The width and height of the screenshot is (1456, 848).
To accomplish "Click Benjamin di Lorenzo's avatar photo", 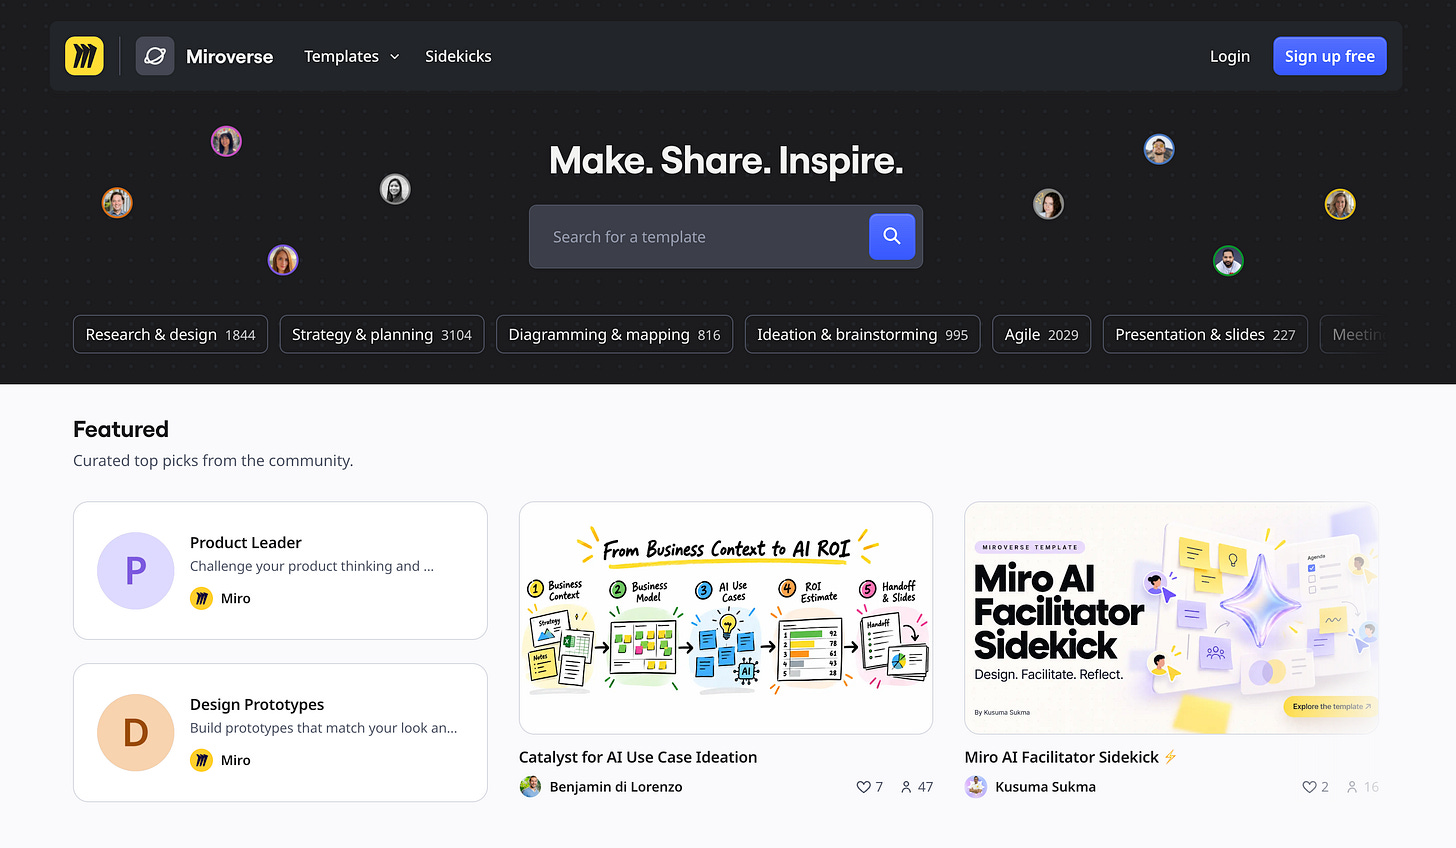I will click(x=530, y=787).
